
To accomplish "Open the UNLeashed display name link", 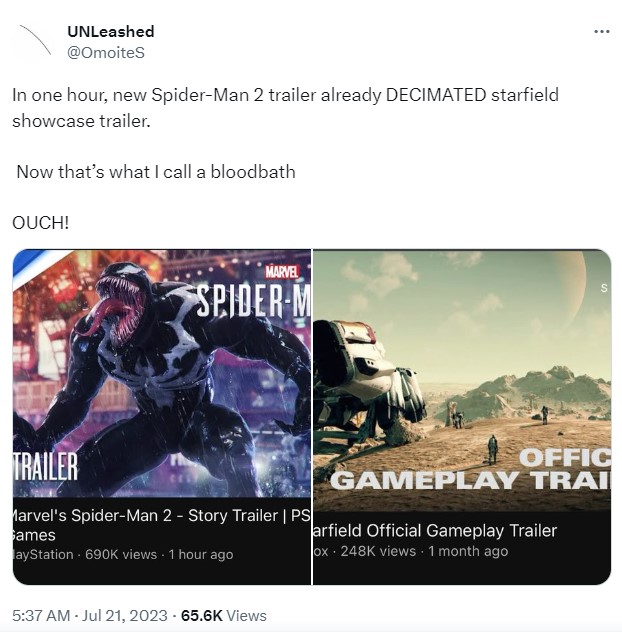I will (x=110, y=31).
